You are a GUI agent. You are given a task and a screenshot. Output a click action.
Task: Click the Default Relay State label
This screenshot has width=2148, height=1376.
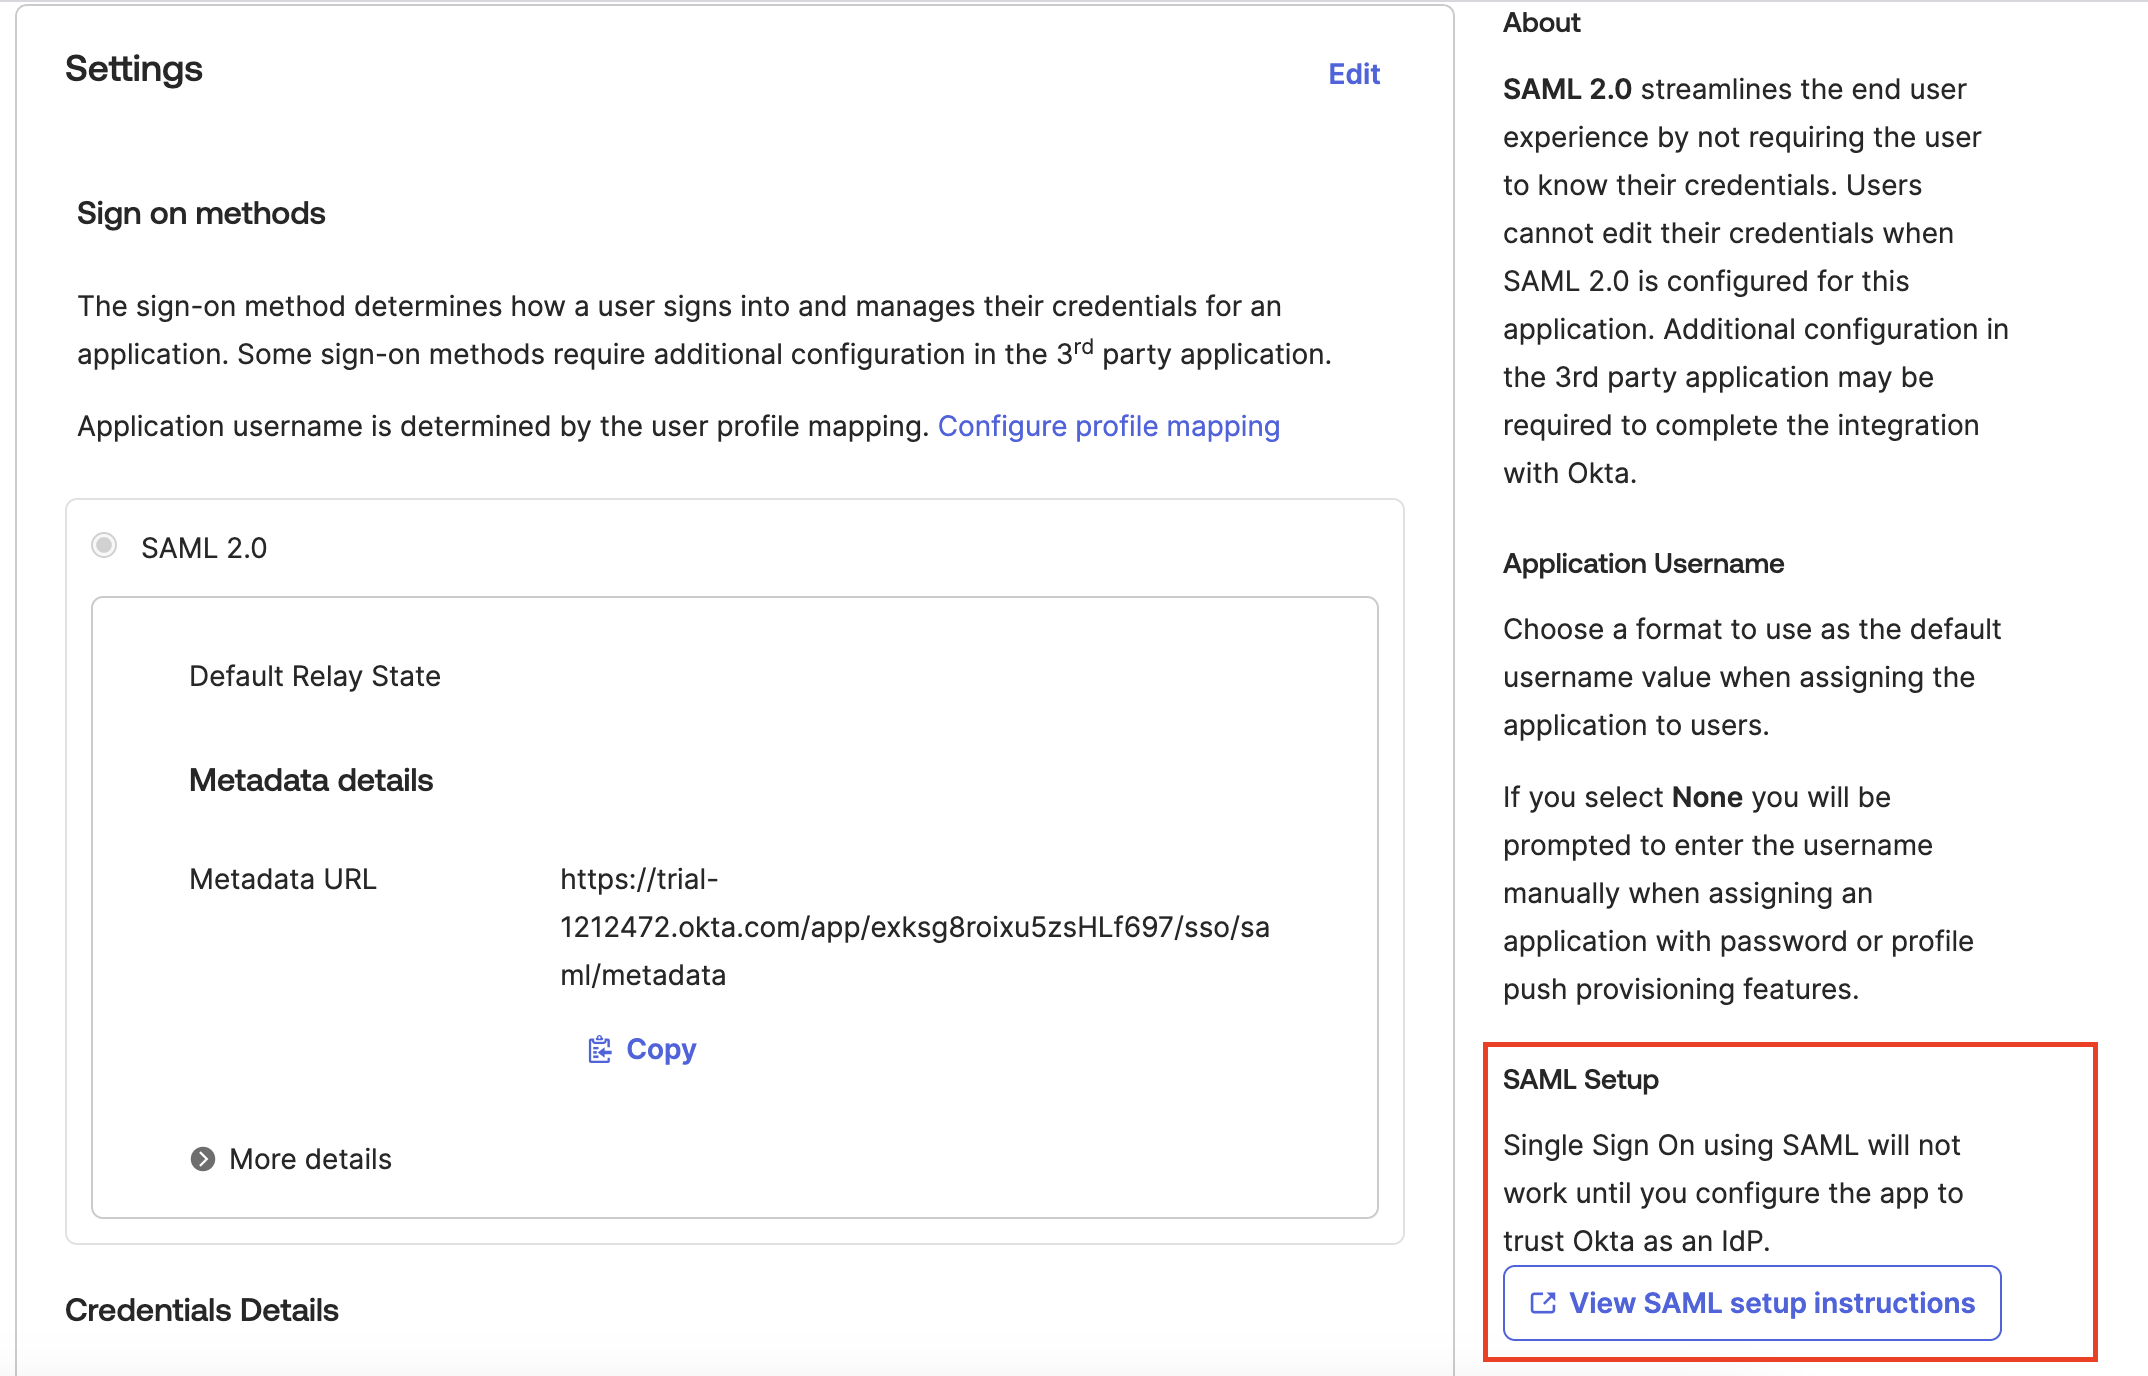pos(314,676)
